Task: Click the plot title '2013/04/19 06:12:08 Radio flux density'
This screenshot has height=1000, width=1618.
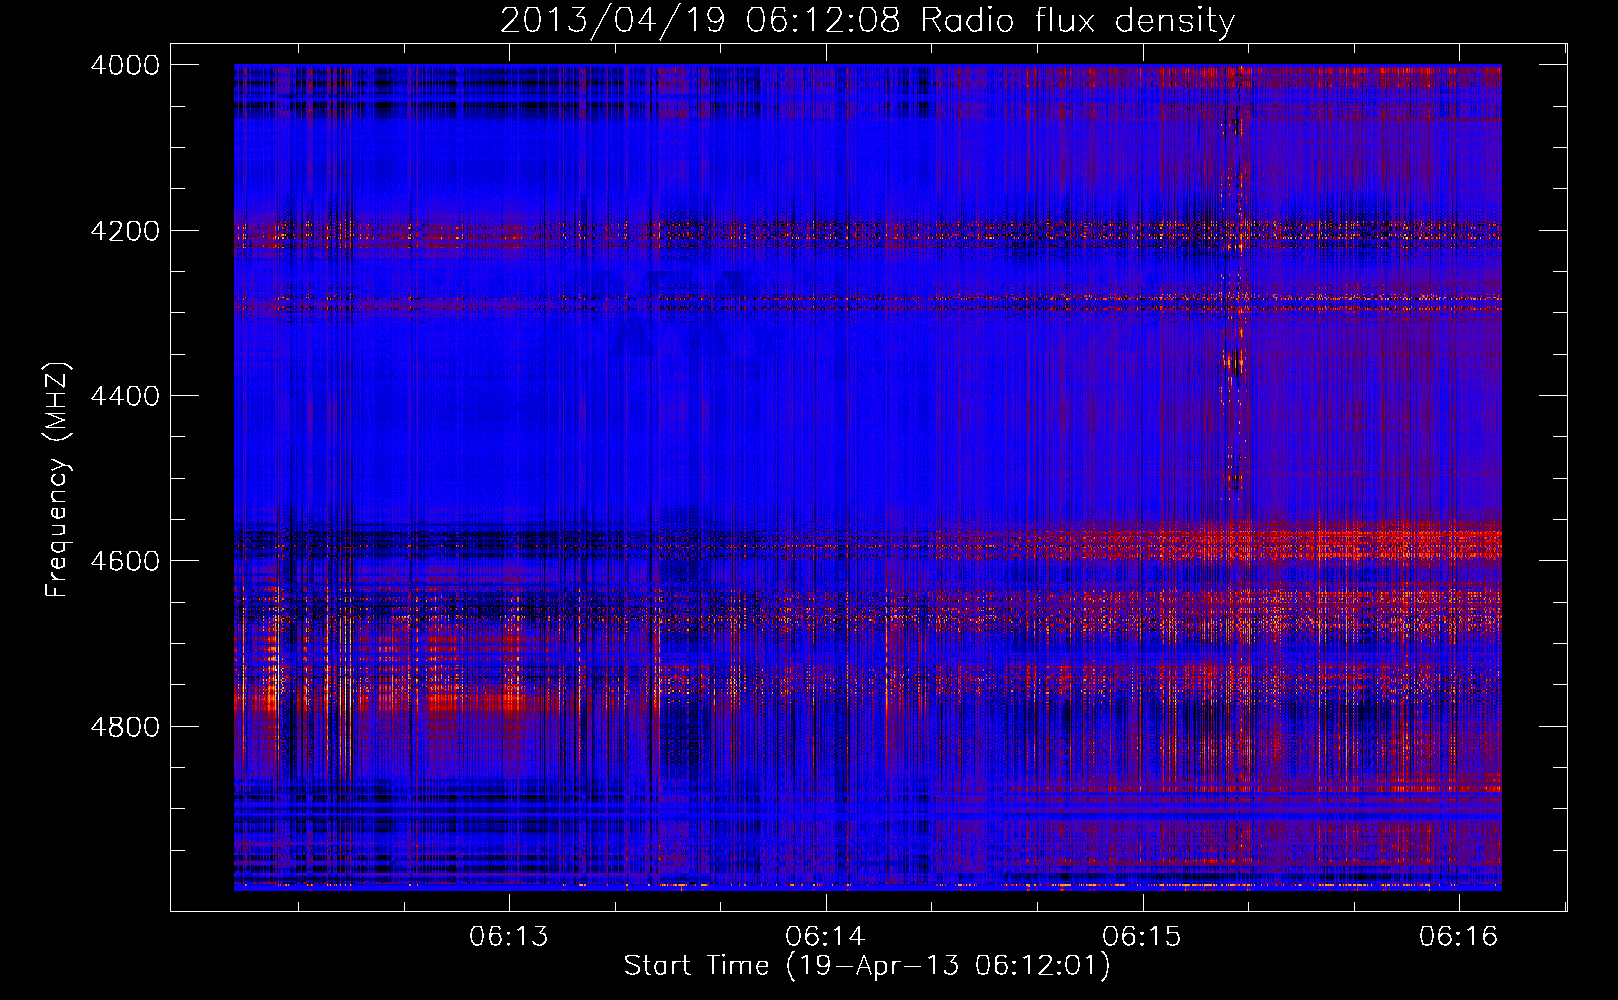Action: pos(867,20)
